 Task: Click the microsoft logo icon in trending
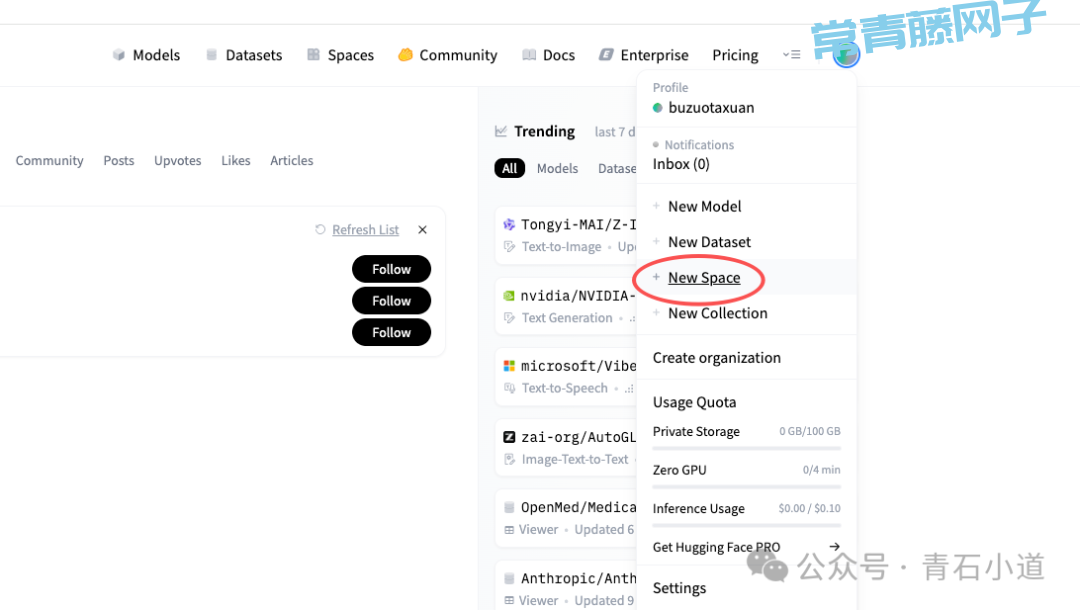(x=509, y=366)
